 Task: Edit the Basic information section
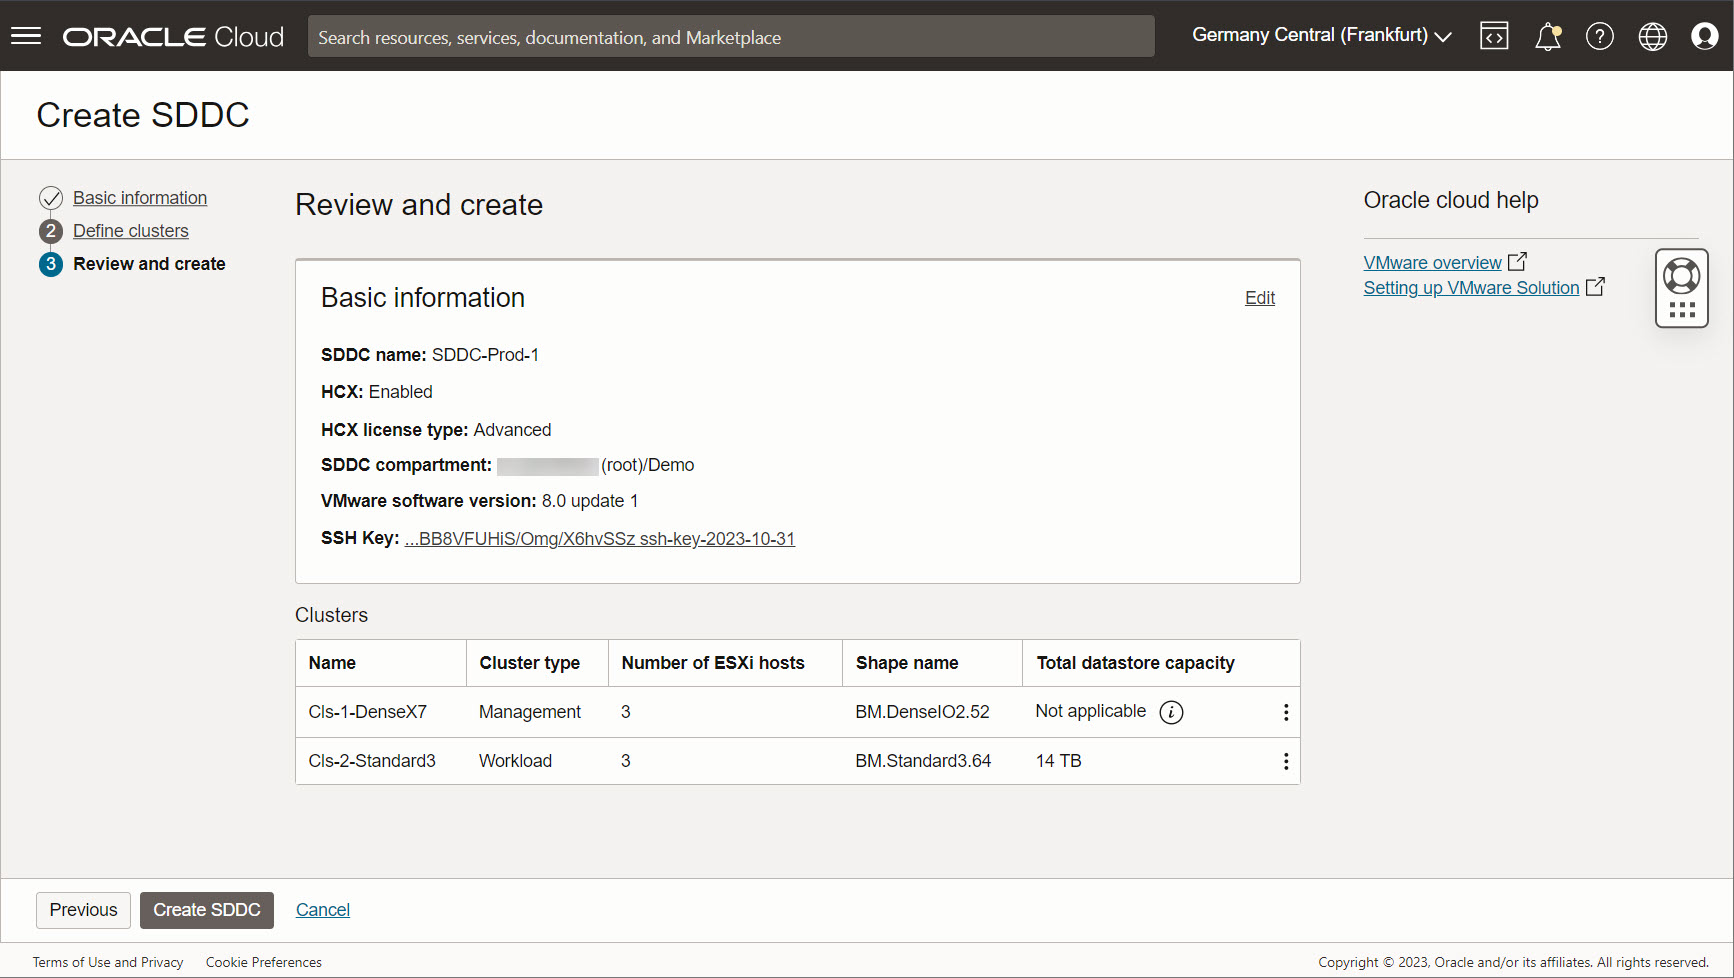pyautogui.click(x=1260, y=298)
